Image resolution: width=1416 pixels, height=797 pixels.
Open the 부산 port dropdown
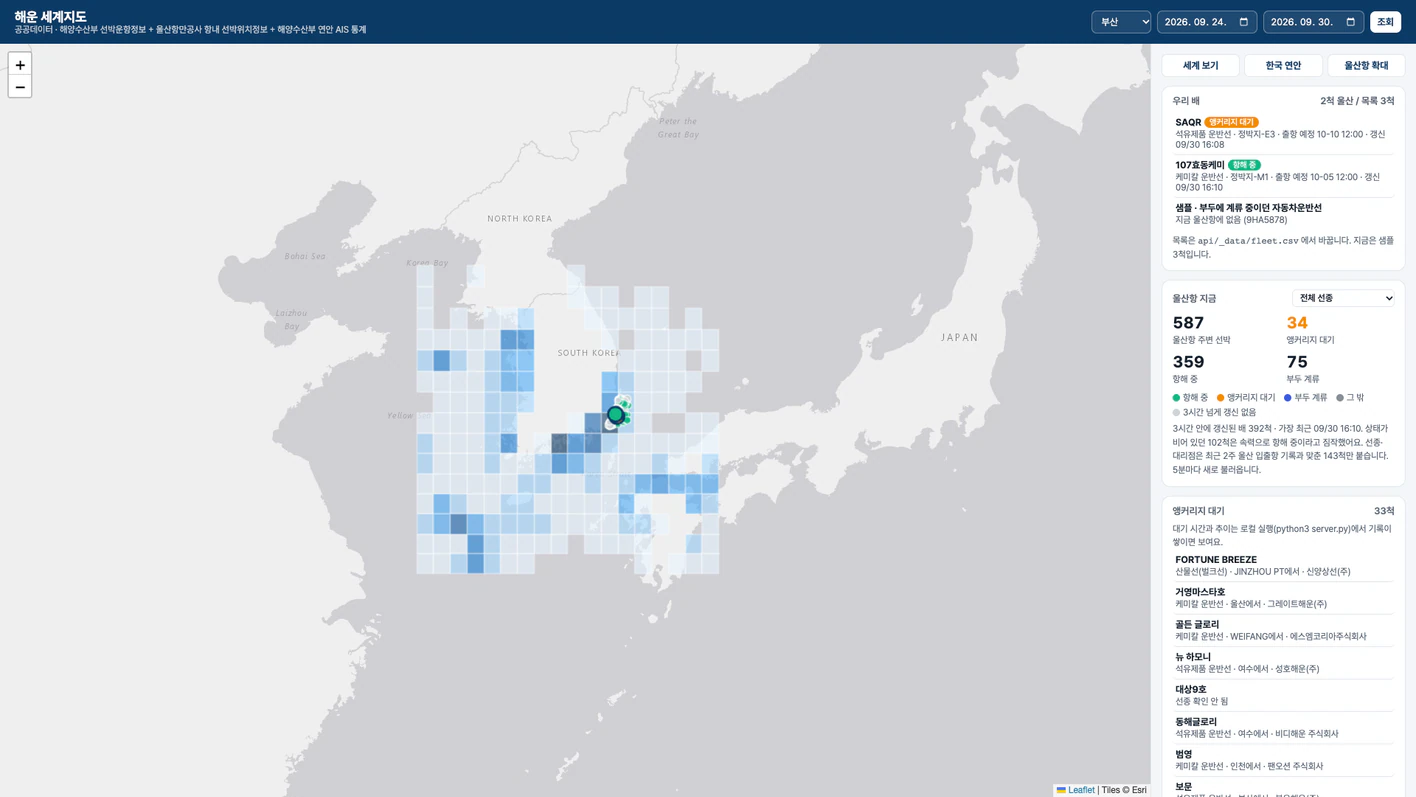point(1121,22)
